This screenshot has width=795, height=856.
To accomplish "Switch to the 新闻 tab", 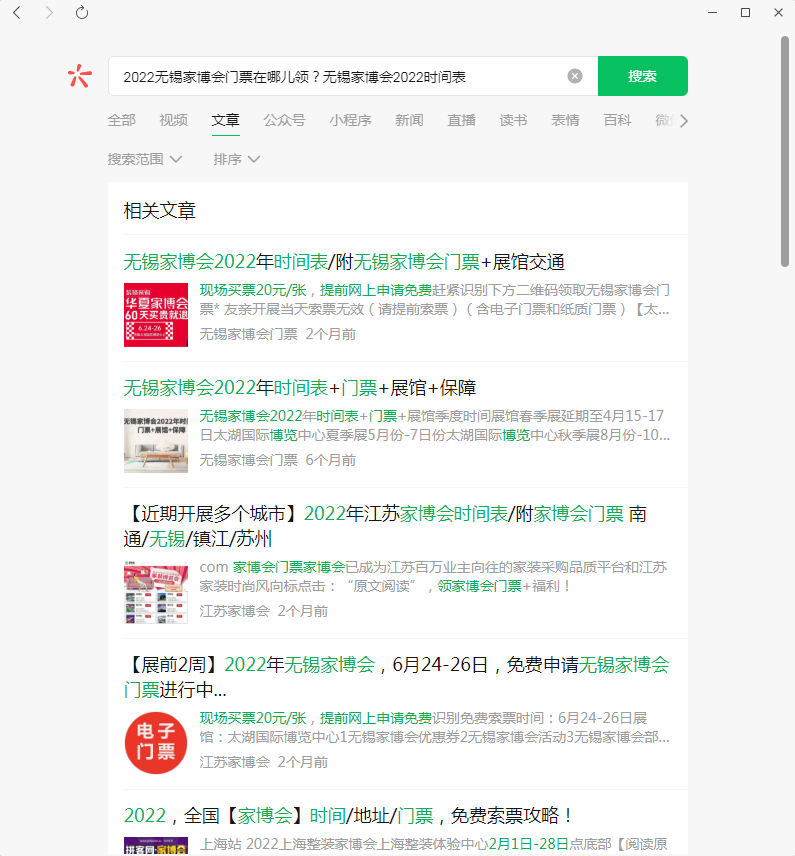I will 410,120.
